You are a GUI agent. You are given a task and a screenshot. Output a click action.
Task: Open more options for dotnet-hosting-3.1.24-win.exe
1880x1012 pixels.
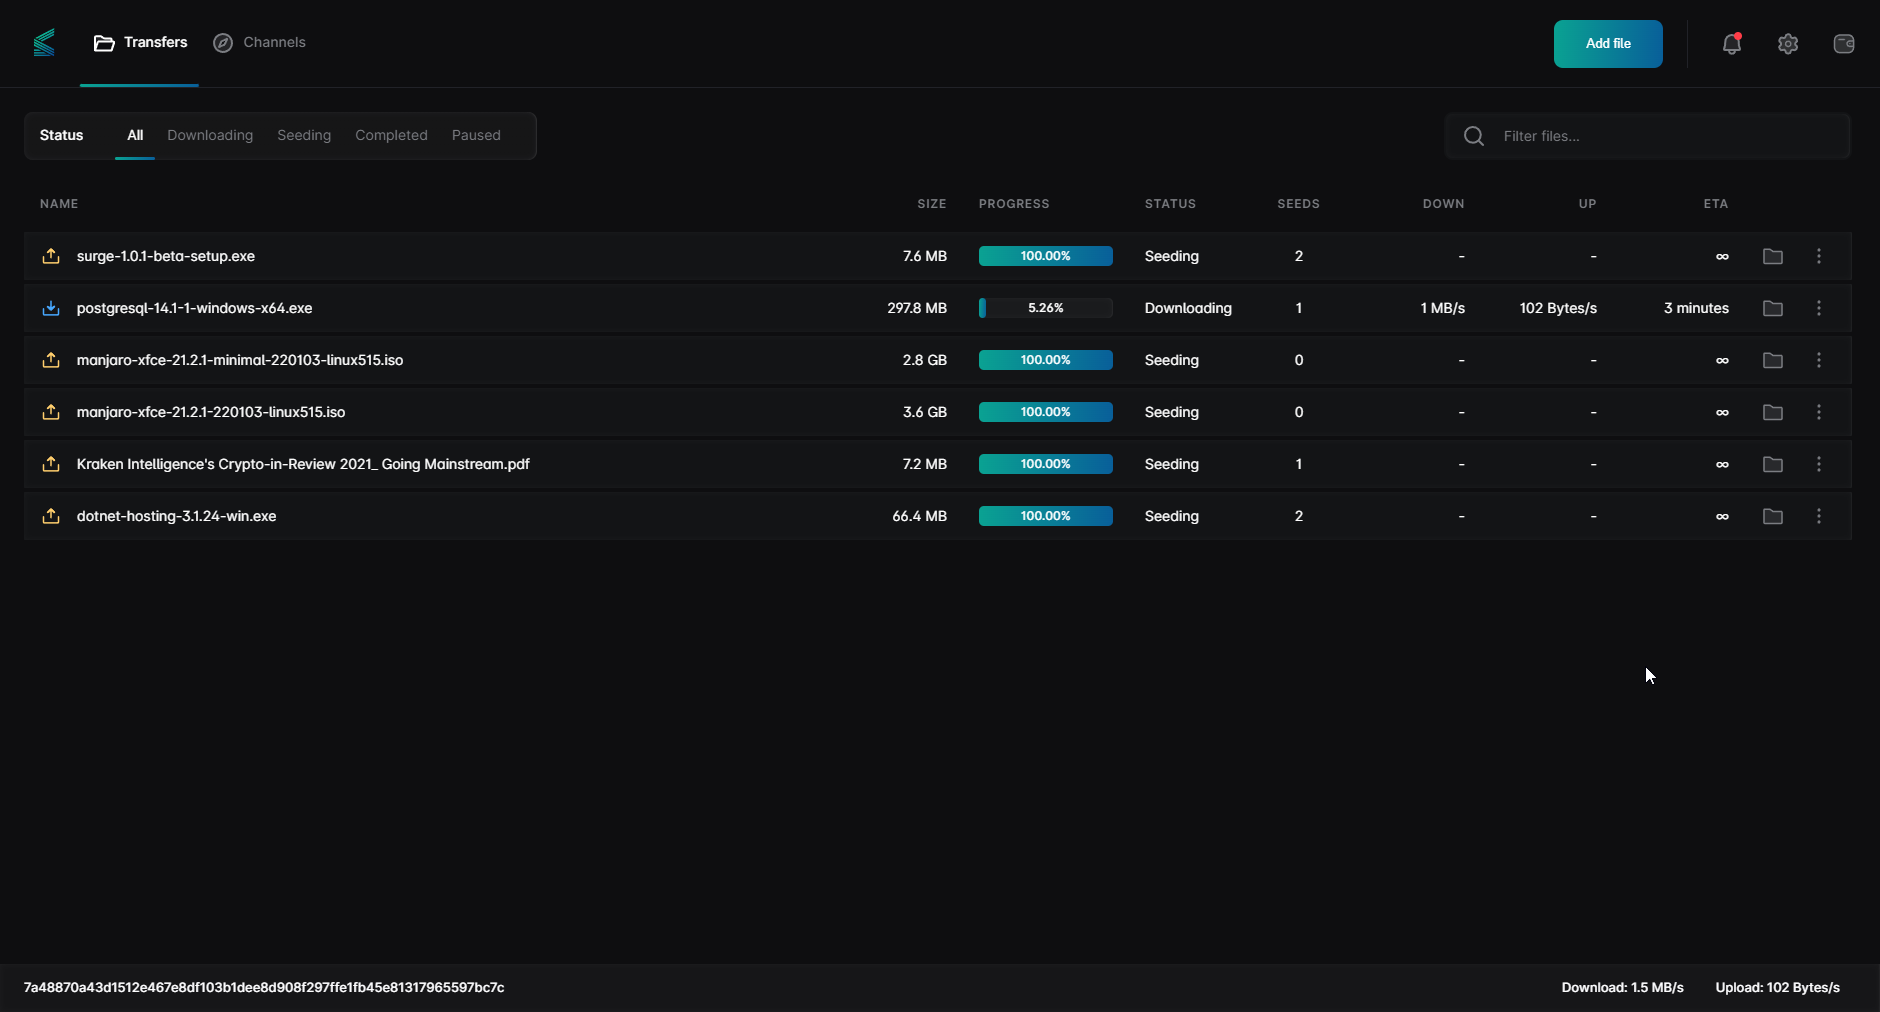point(1819,516)
